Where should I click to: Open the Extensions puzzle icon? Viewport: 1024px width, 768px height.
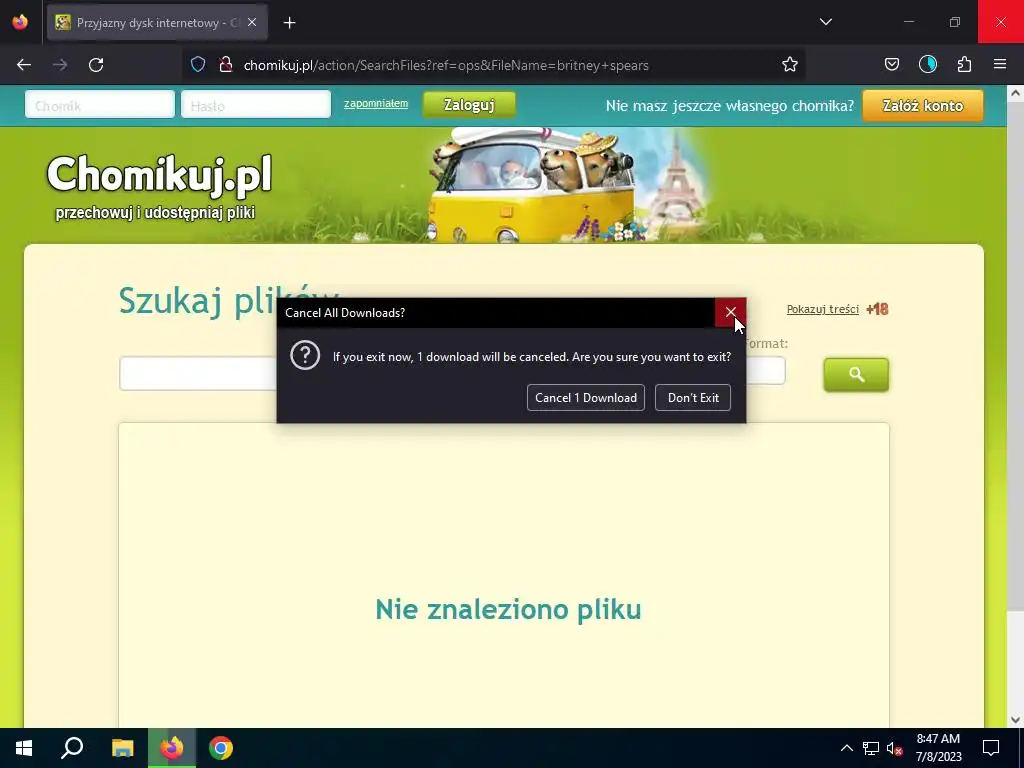(x=964, y=65)
